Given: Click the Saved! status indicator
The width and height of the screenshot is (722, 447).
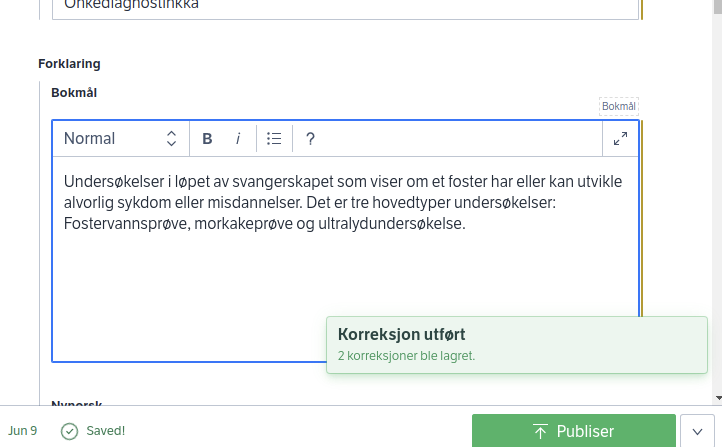Looking at the screenshot, I should pyautogui.click(x=93, y=431).
